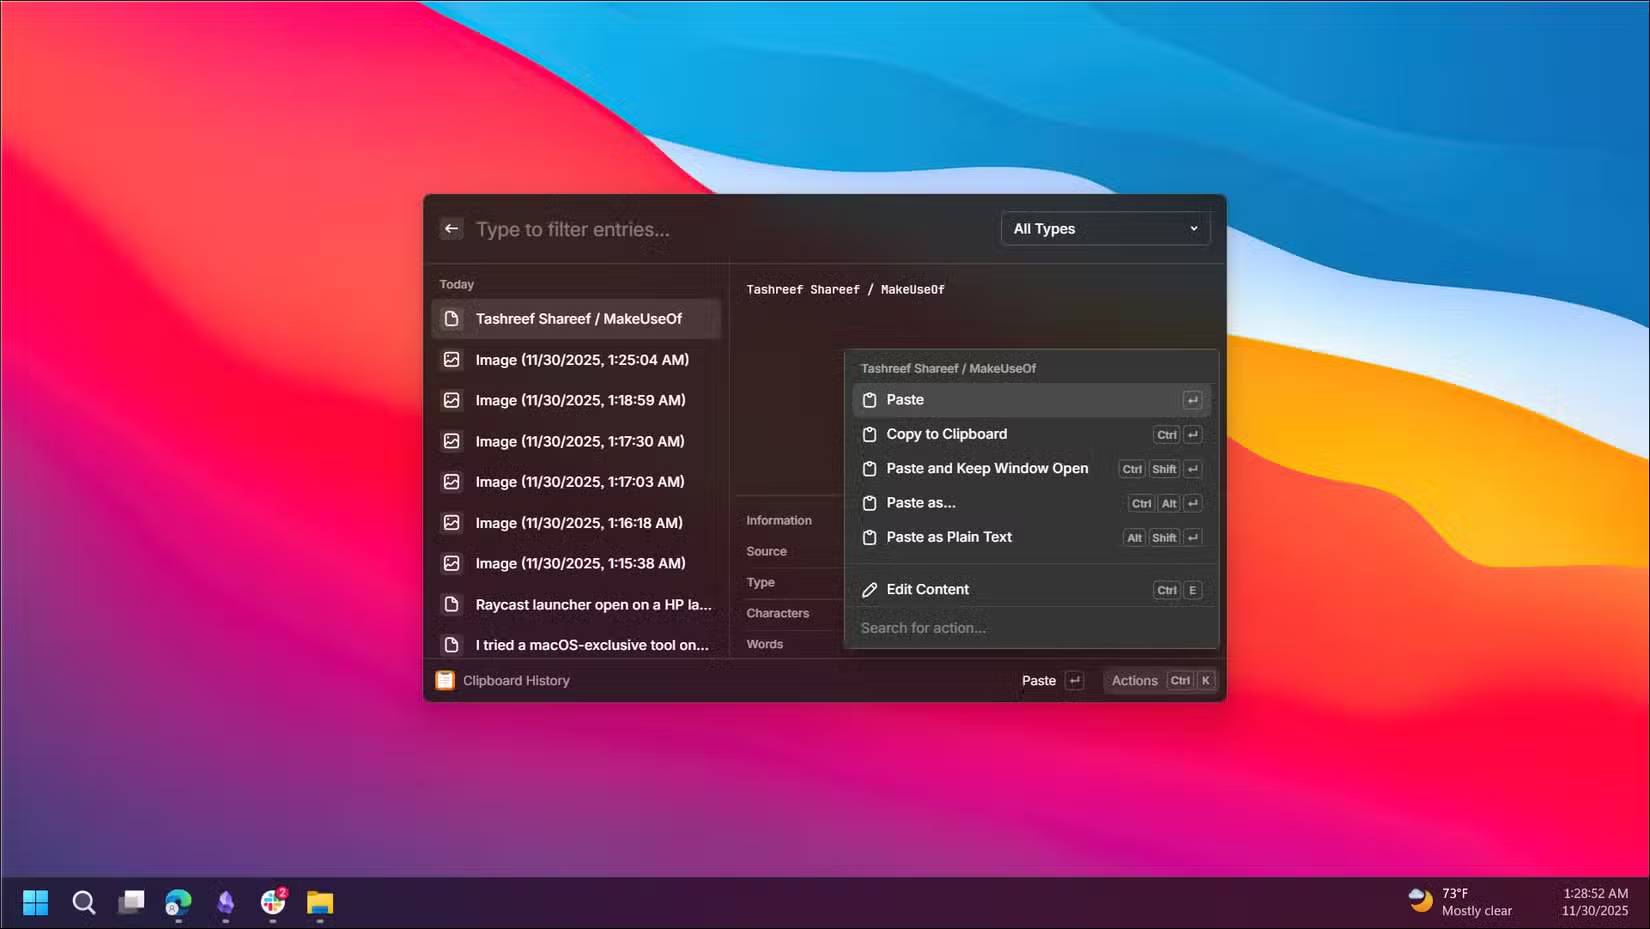Choose Edit Content from the action menu

pos(928,589)
